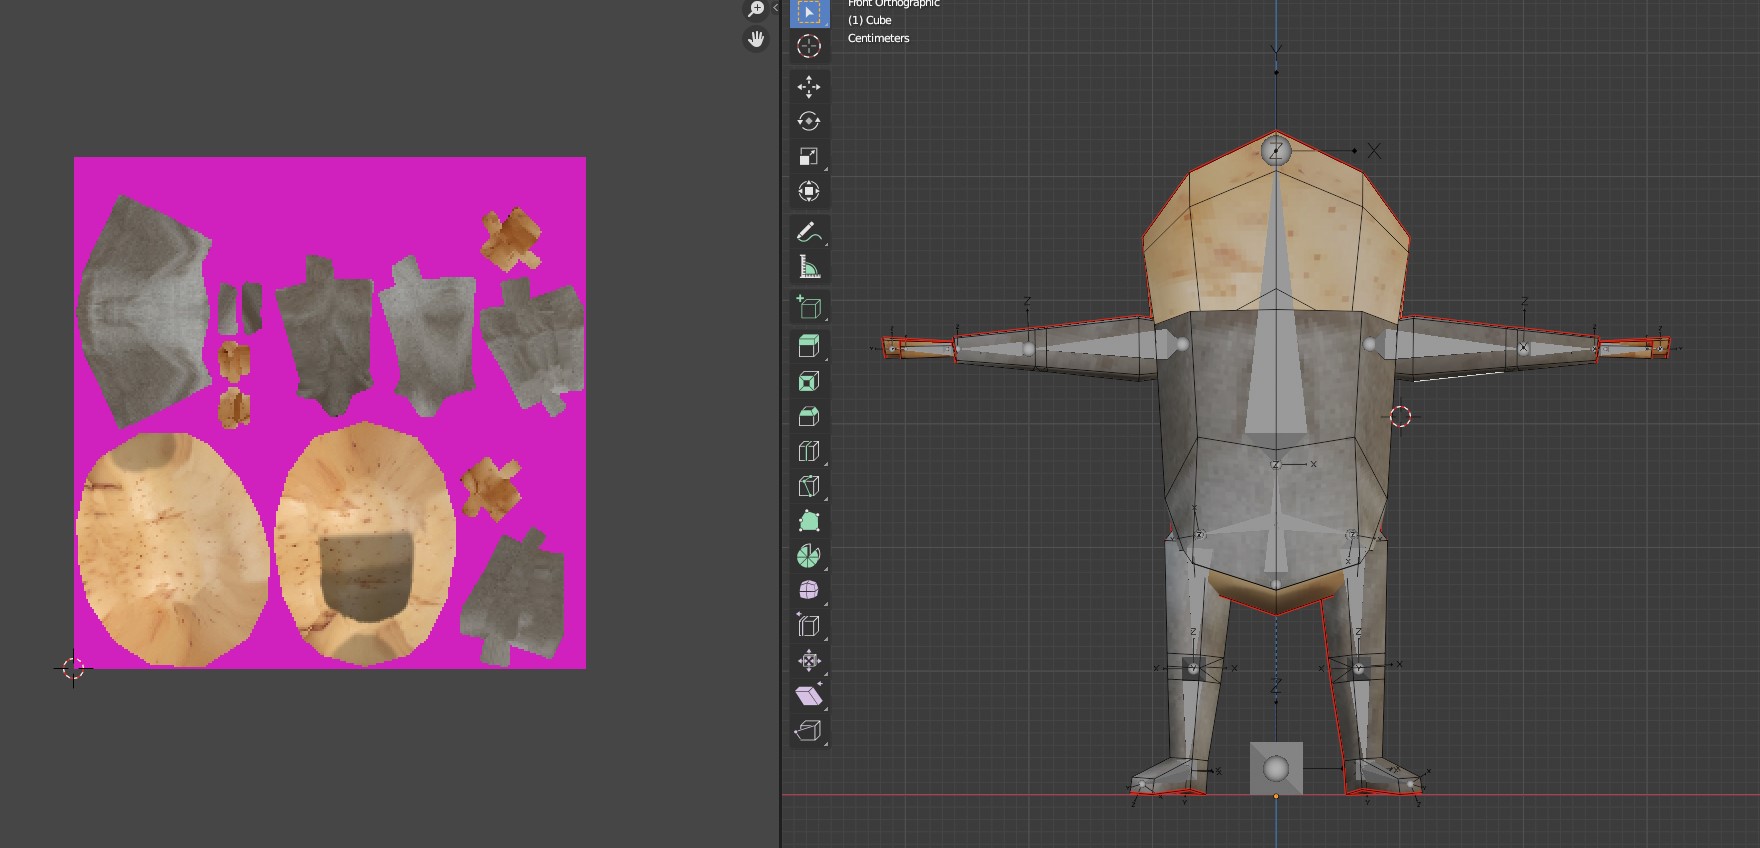Choose the Measure ruler tool
The height and width of the screenshot is (848, 1760).
pyautogui.click(x=809, y=267)
